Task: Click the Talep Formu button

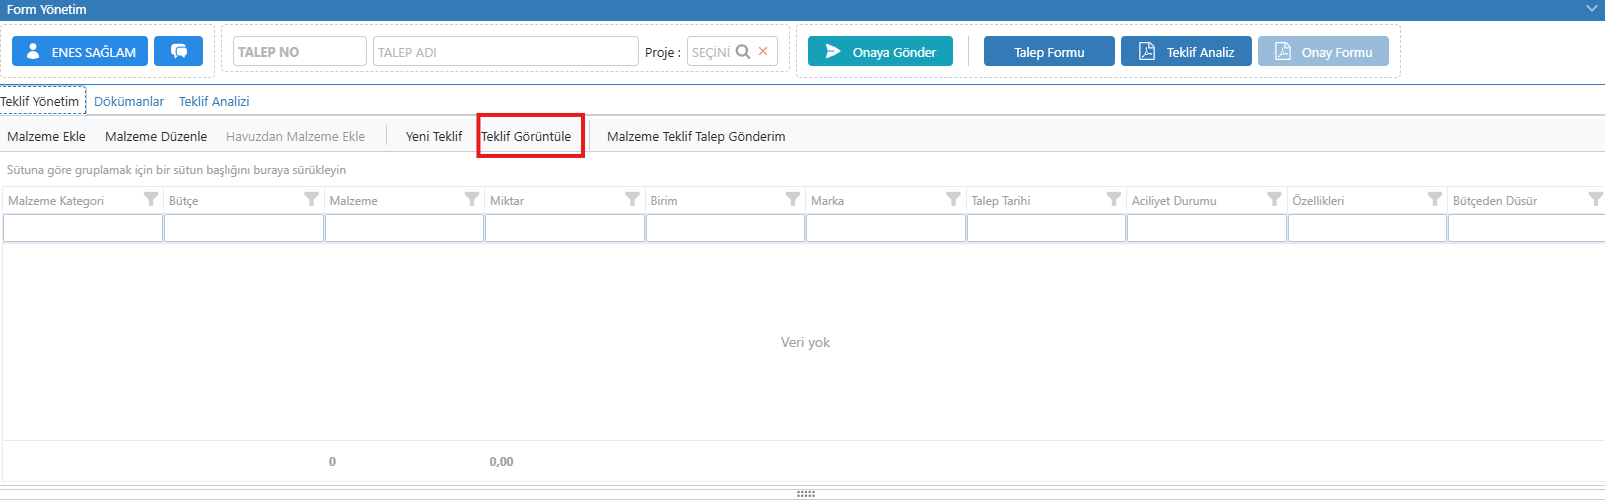Action: tap(1049, 52)
